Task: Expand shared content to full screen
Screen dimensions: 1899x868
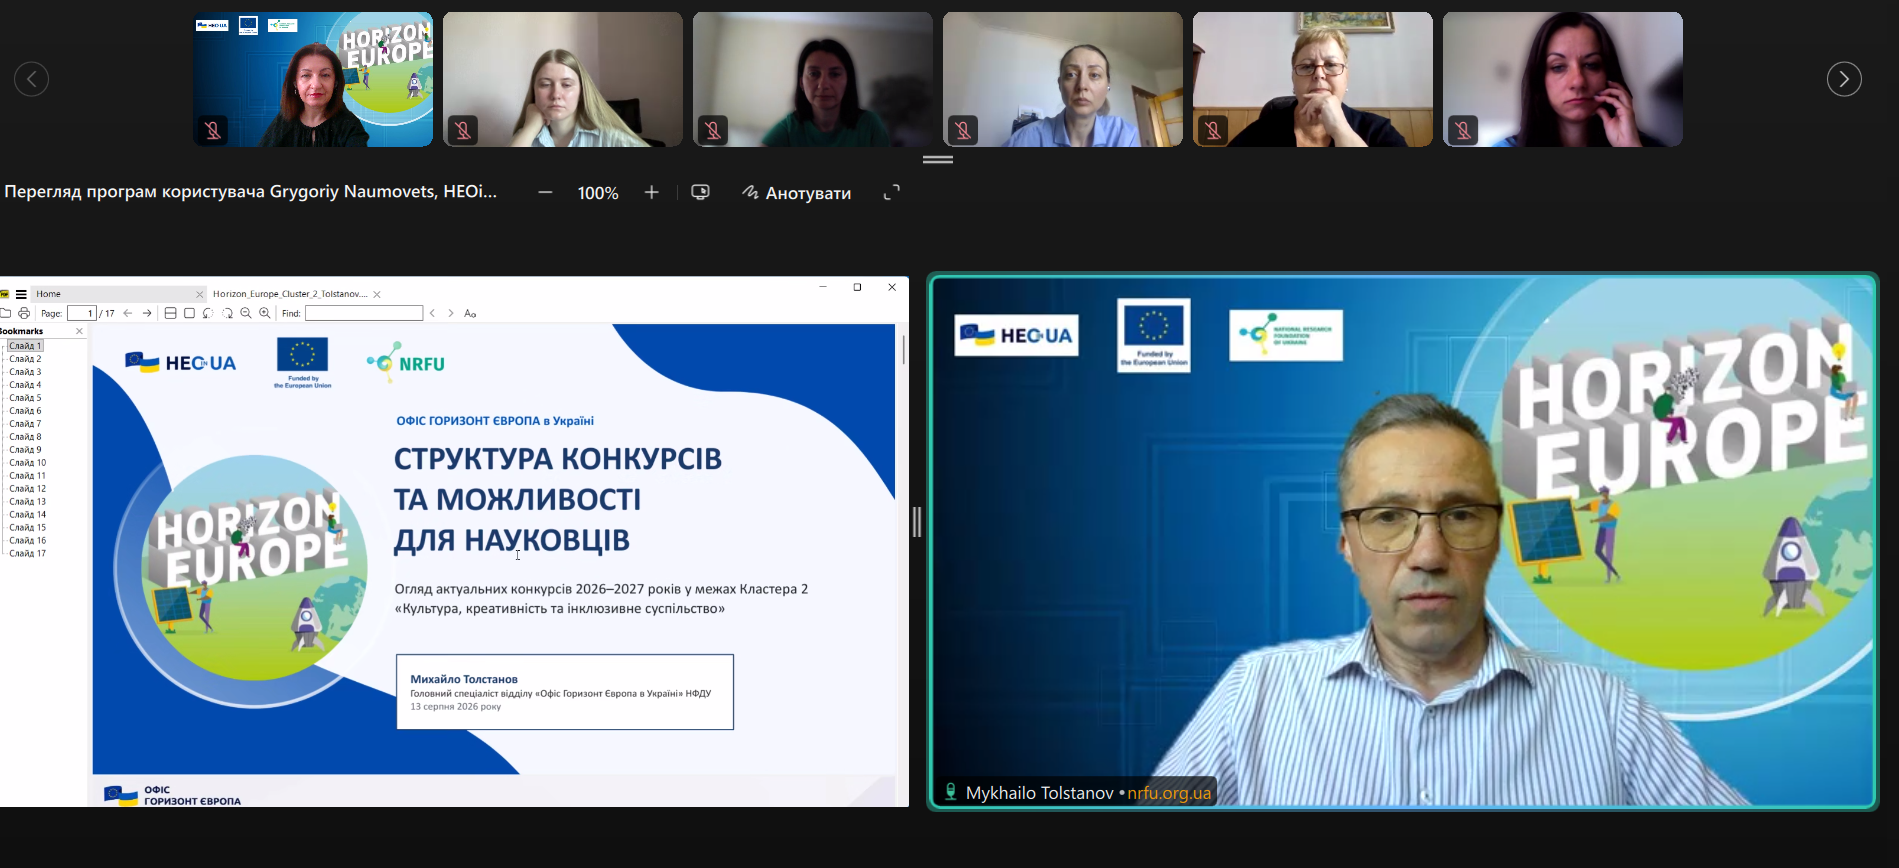Action: click(x=892, y=192)
